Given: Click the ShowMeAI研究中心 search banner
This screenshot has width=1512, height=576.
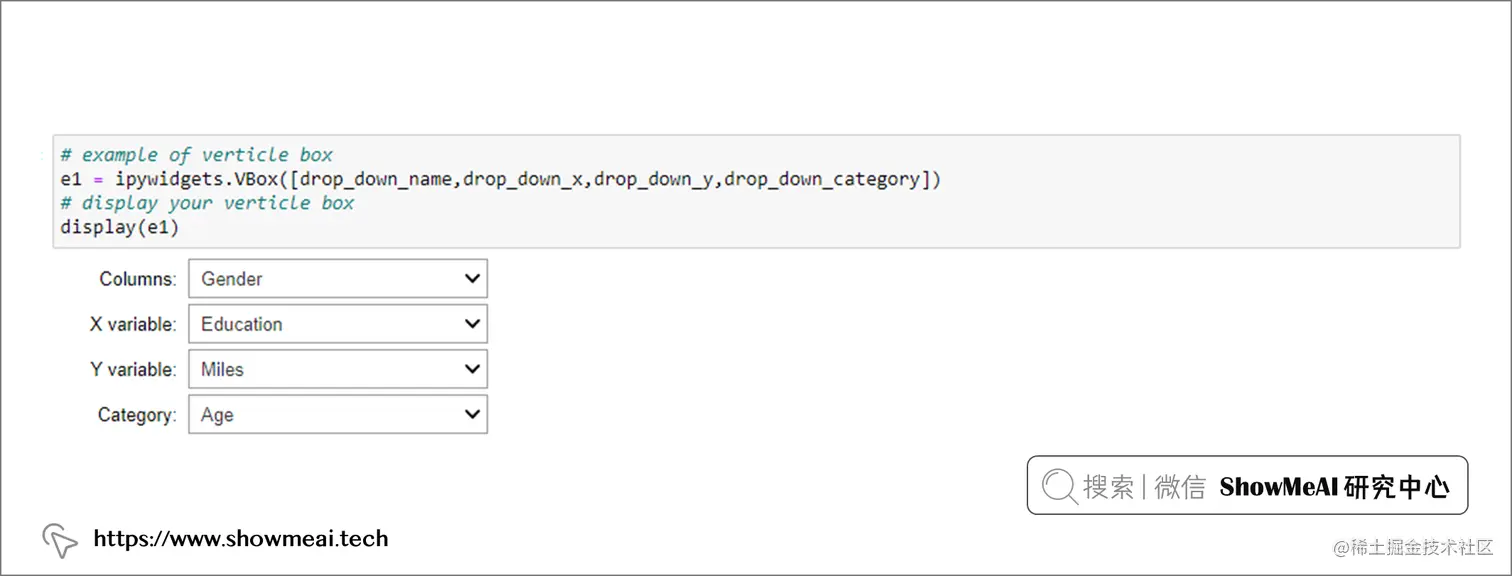Looking at the screenshot, I should [1246, 486].
